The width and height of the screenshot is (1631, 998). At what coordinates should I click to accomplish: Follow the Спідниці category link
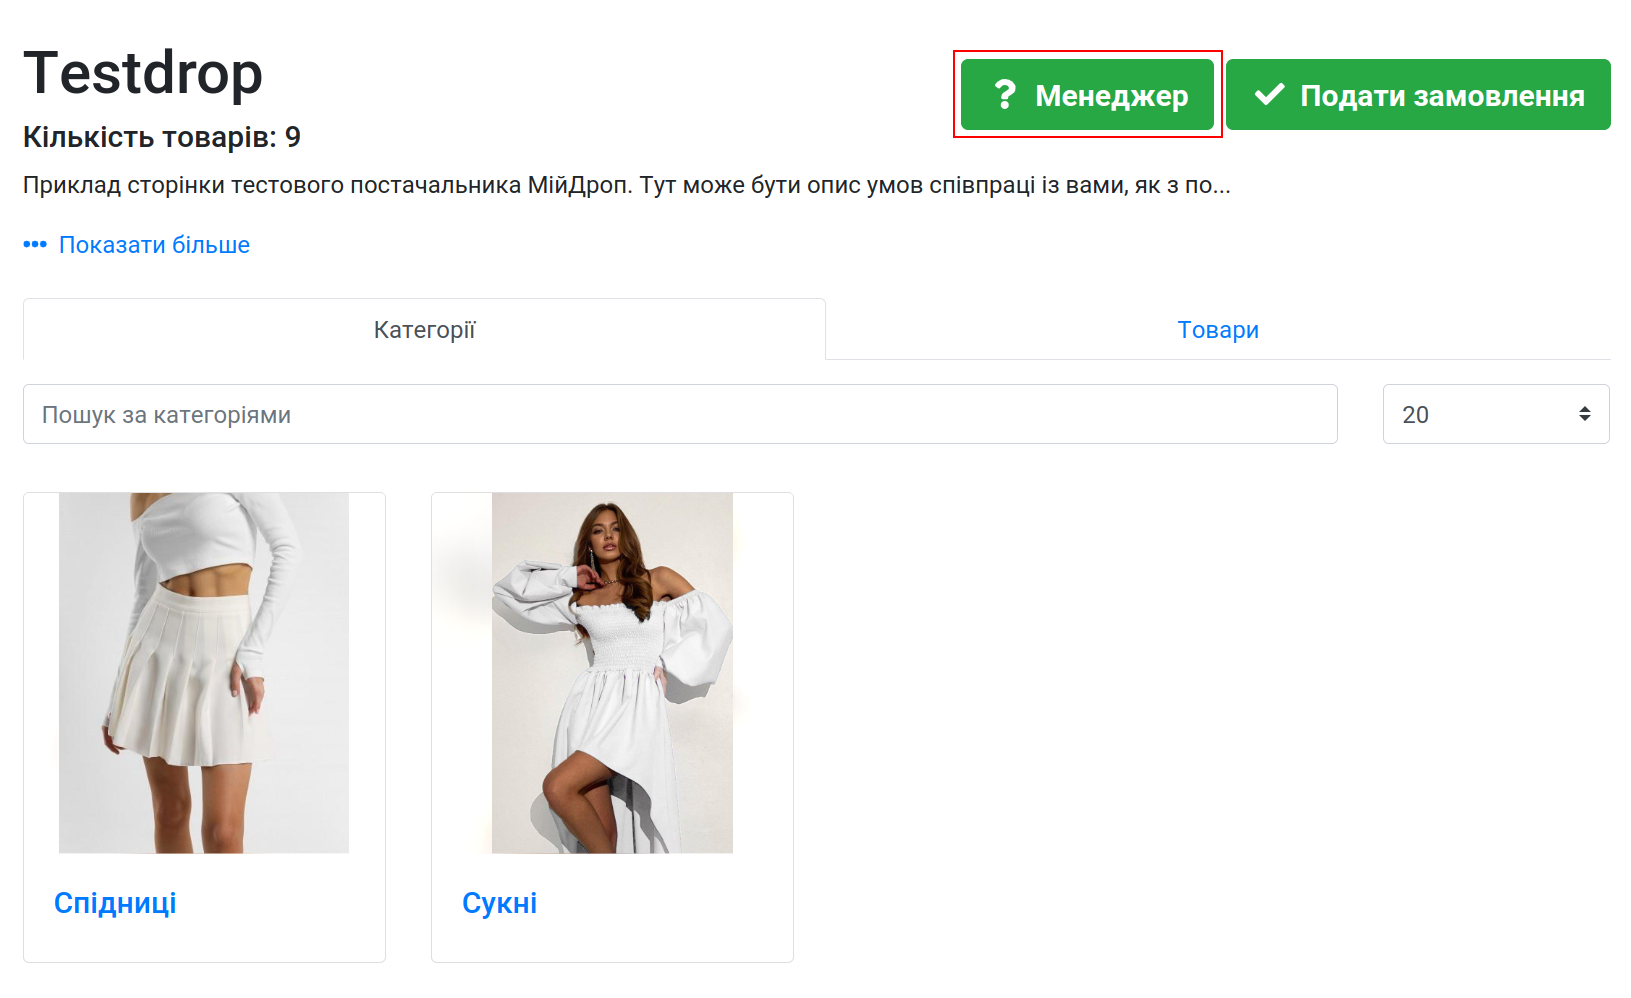click(115, 903)
